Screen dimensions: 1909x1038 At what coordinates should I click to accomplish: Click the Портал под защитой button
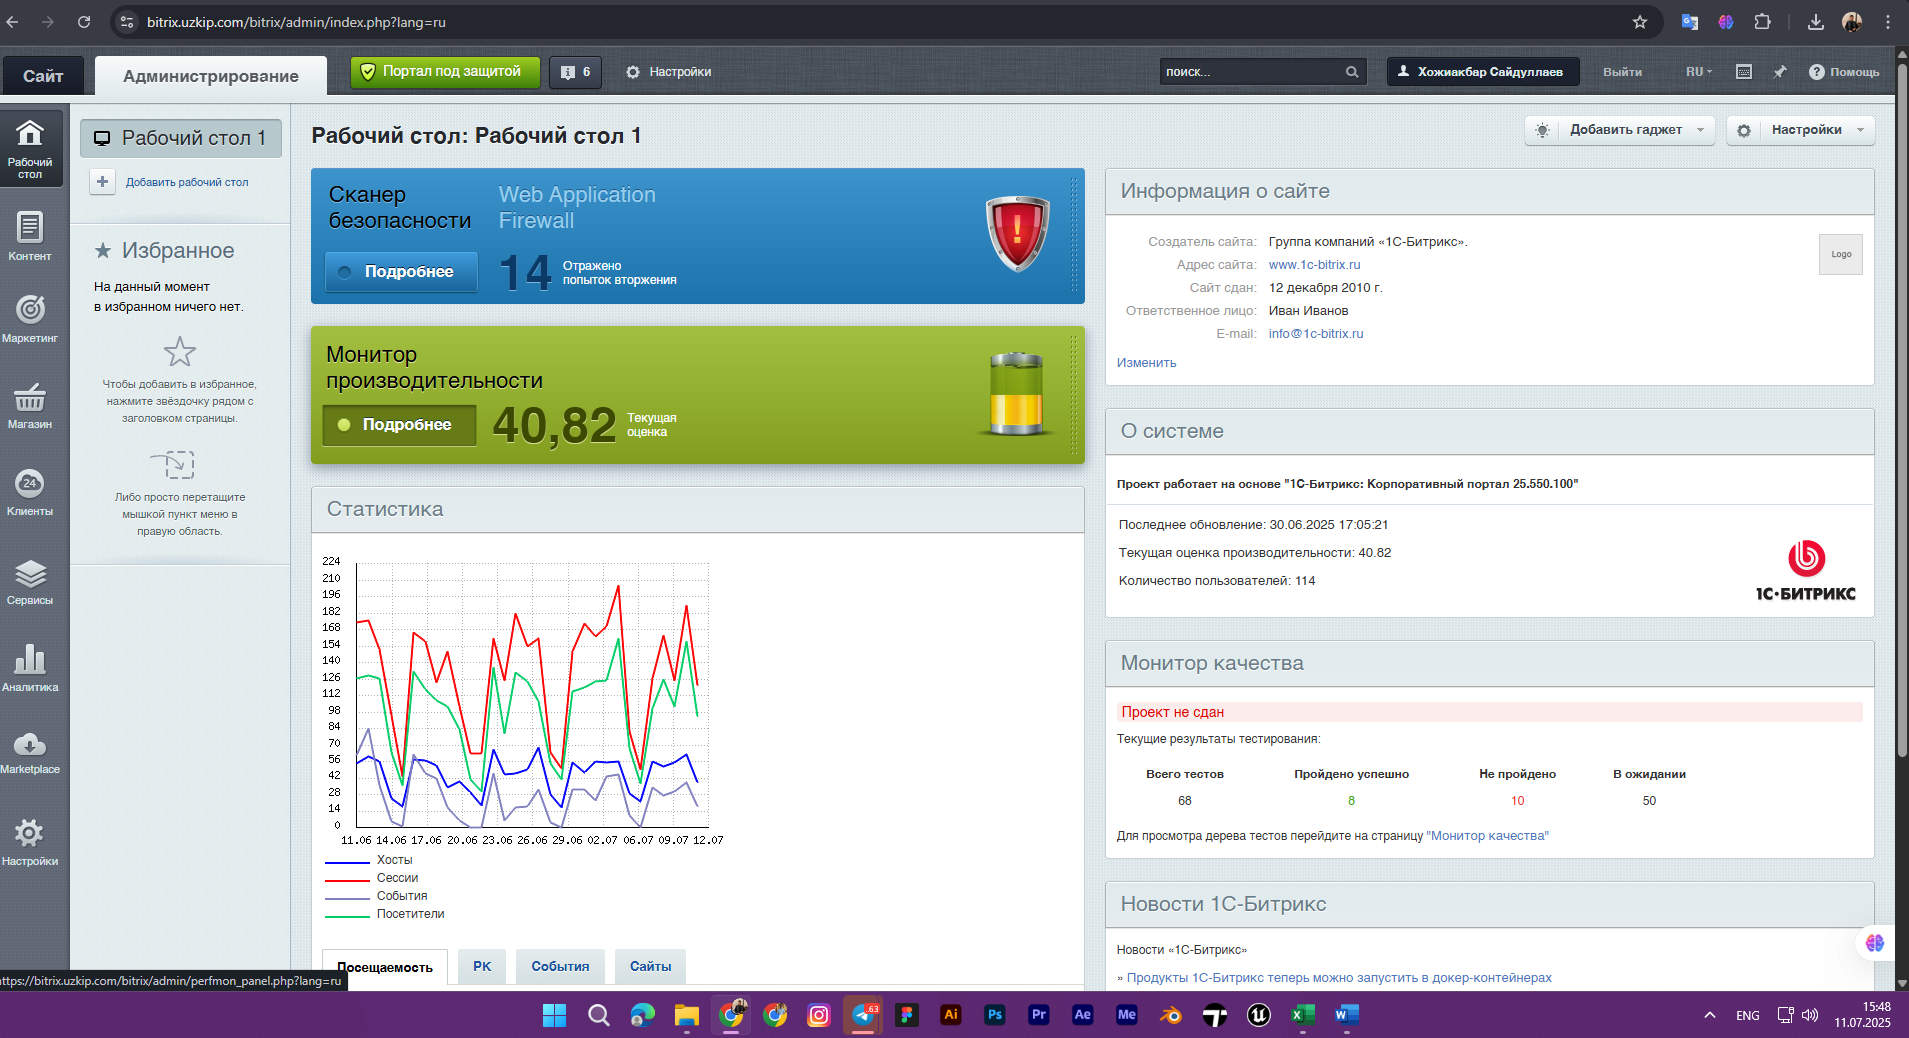click(x=445, y=72)
